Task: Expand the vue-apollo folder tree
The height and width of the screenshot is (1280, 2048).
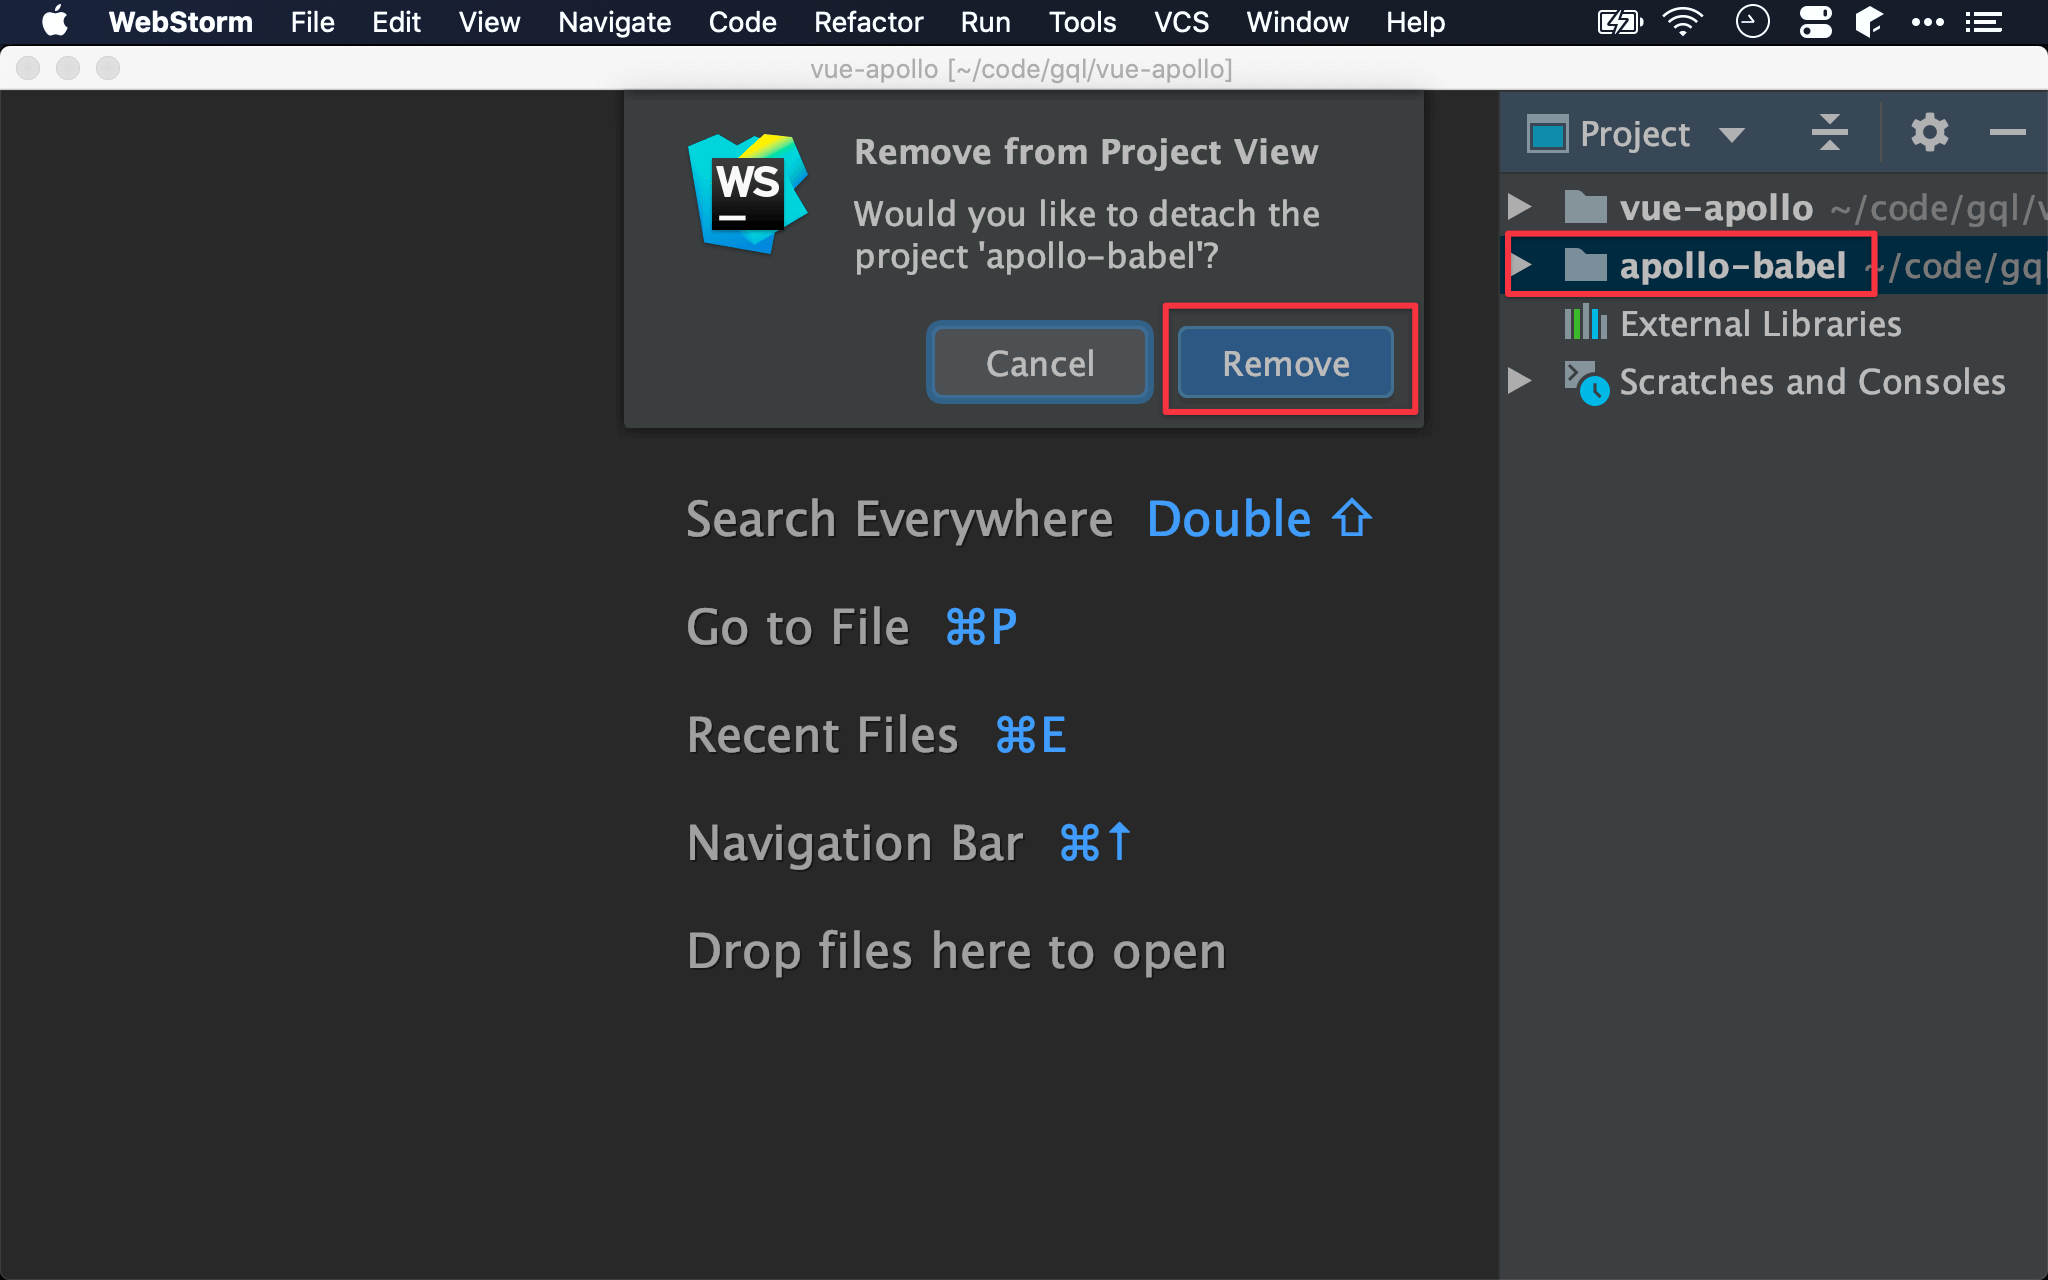Action: click(1520, 207)
